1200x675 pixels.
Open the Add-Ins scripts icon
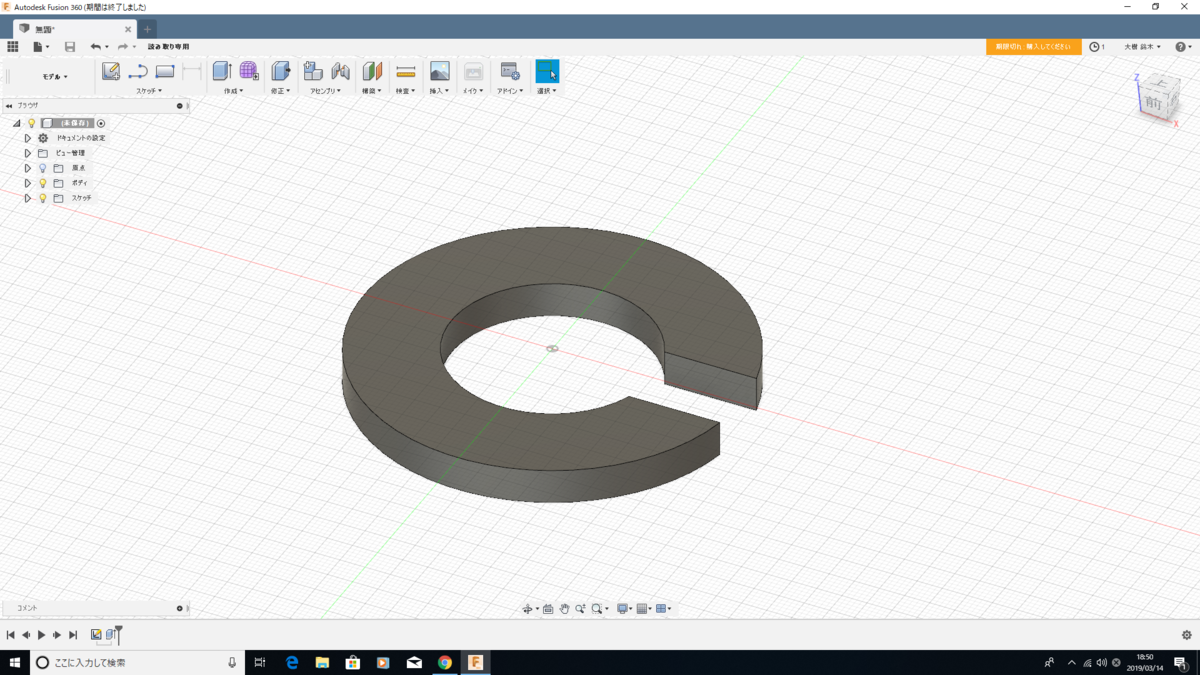coord(510,71)
